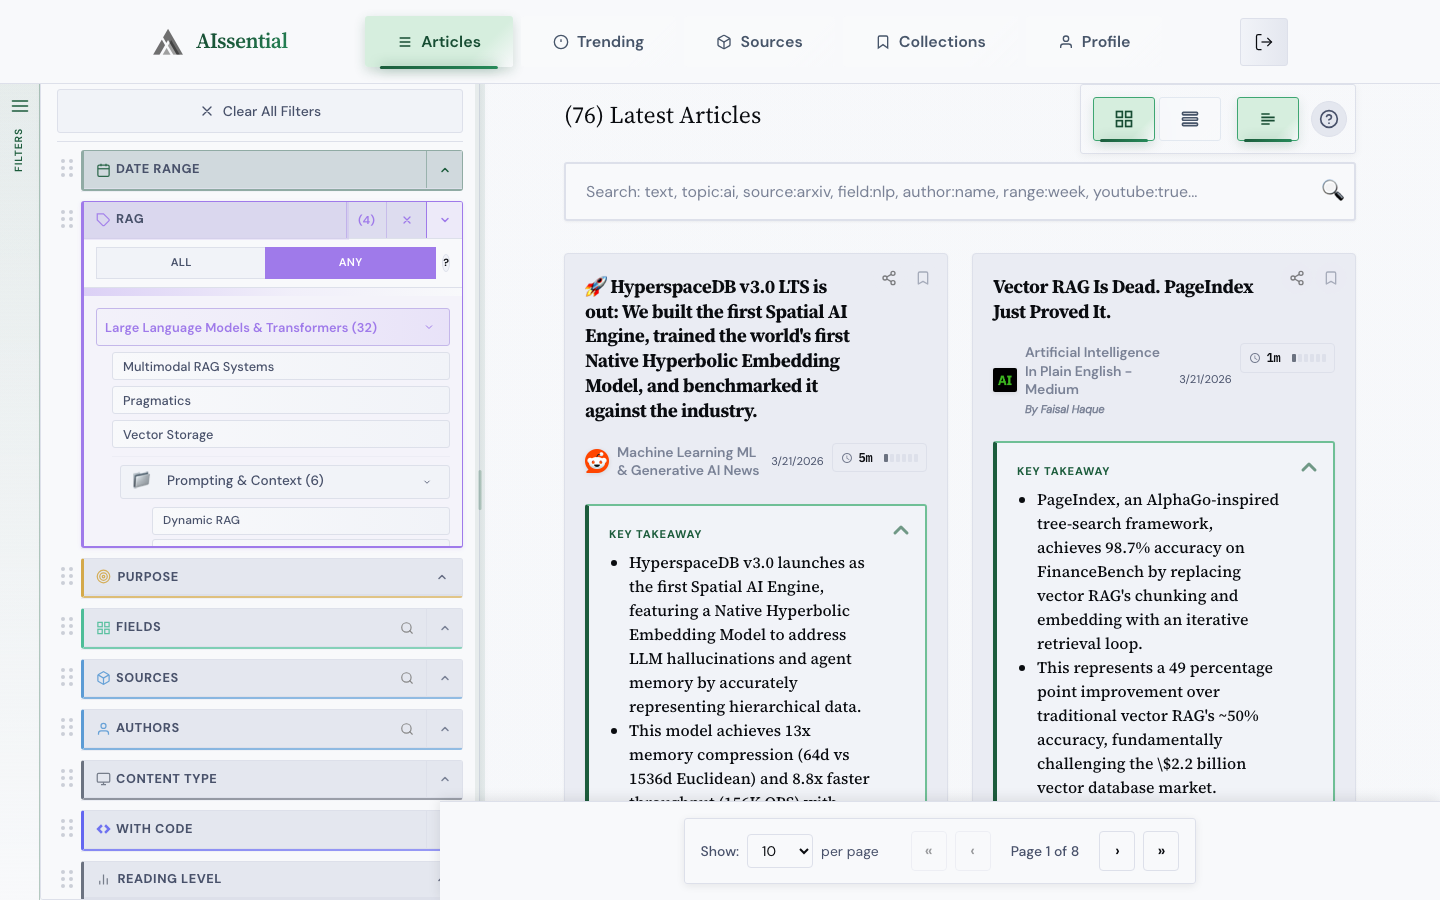
Task: Open the HyperspaceDB v3.0 LTS article title
Action: pos(718,349)
